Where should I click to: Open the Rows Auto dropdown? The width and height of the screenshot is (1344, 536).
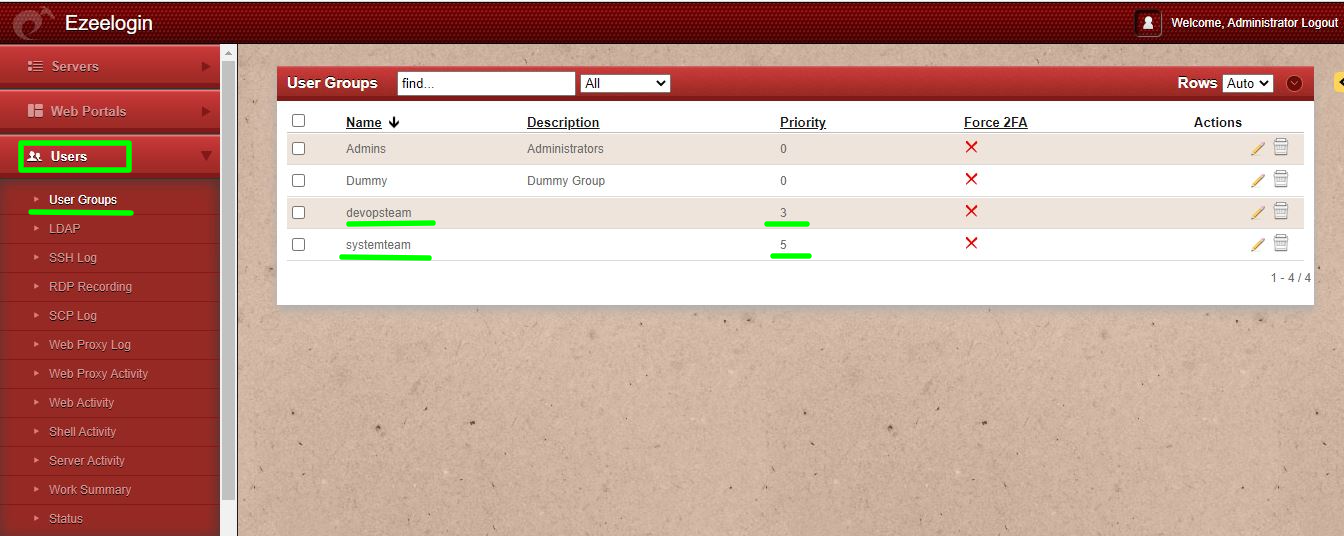tap(1247, 83)
